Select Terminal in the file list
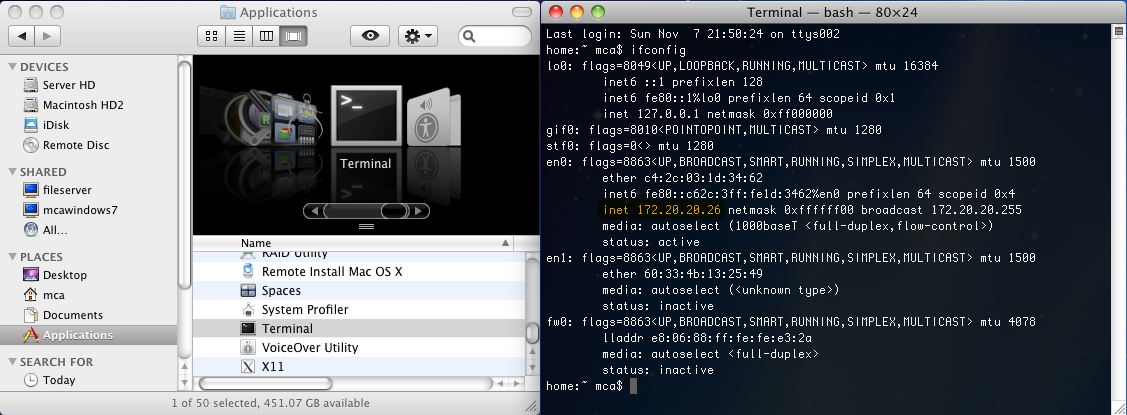1127x415 pixels. click(x=359, y=328)
